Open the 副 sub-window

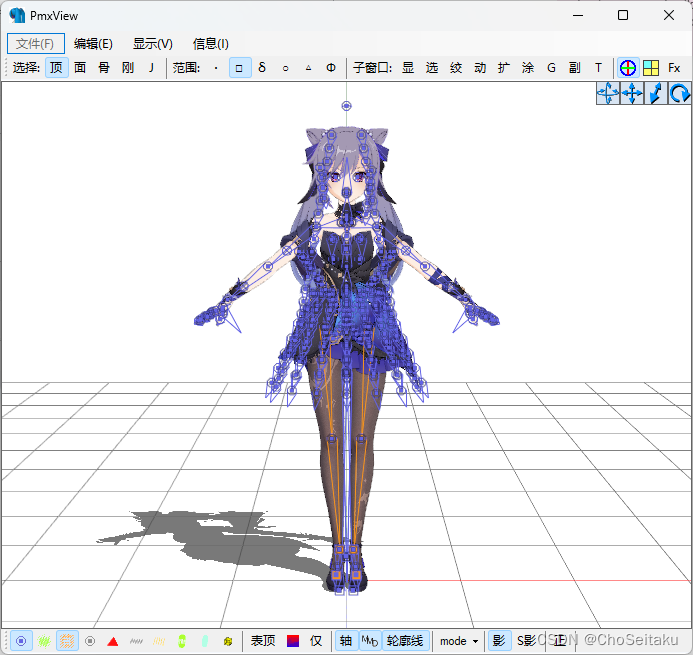[575, 68]
